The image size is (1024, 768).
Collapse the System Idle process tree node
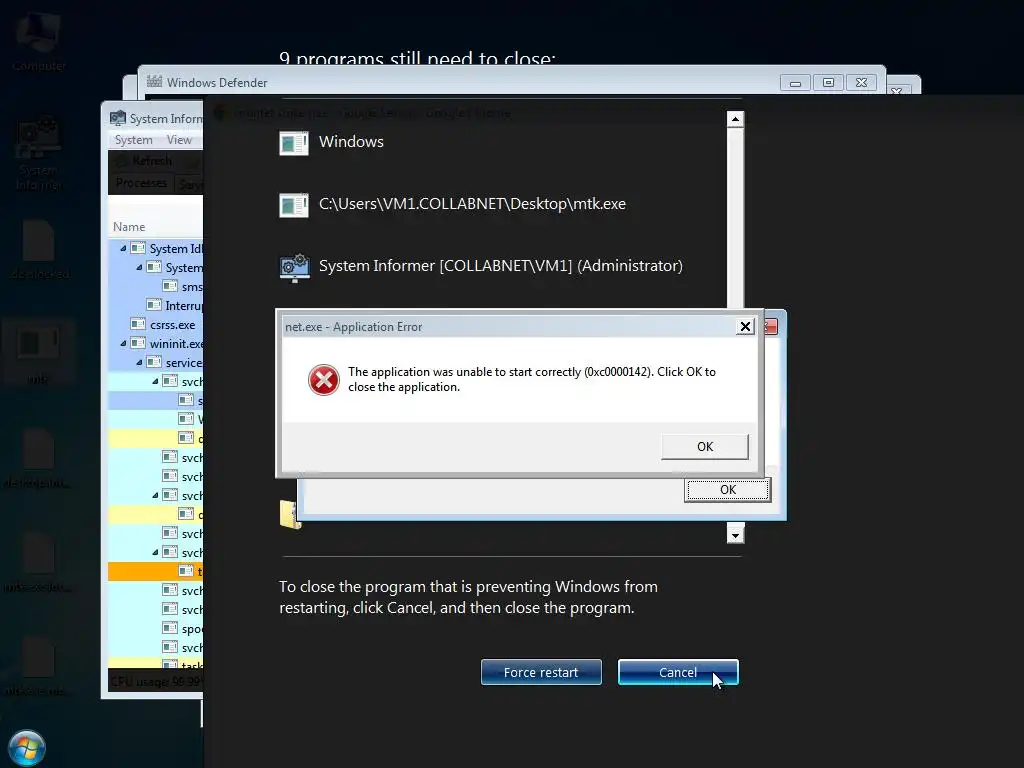pos(123,248)
